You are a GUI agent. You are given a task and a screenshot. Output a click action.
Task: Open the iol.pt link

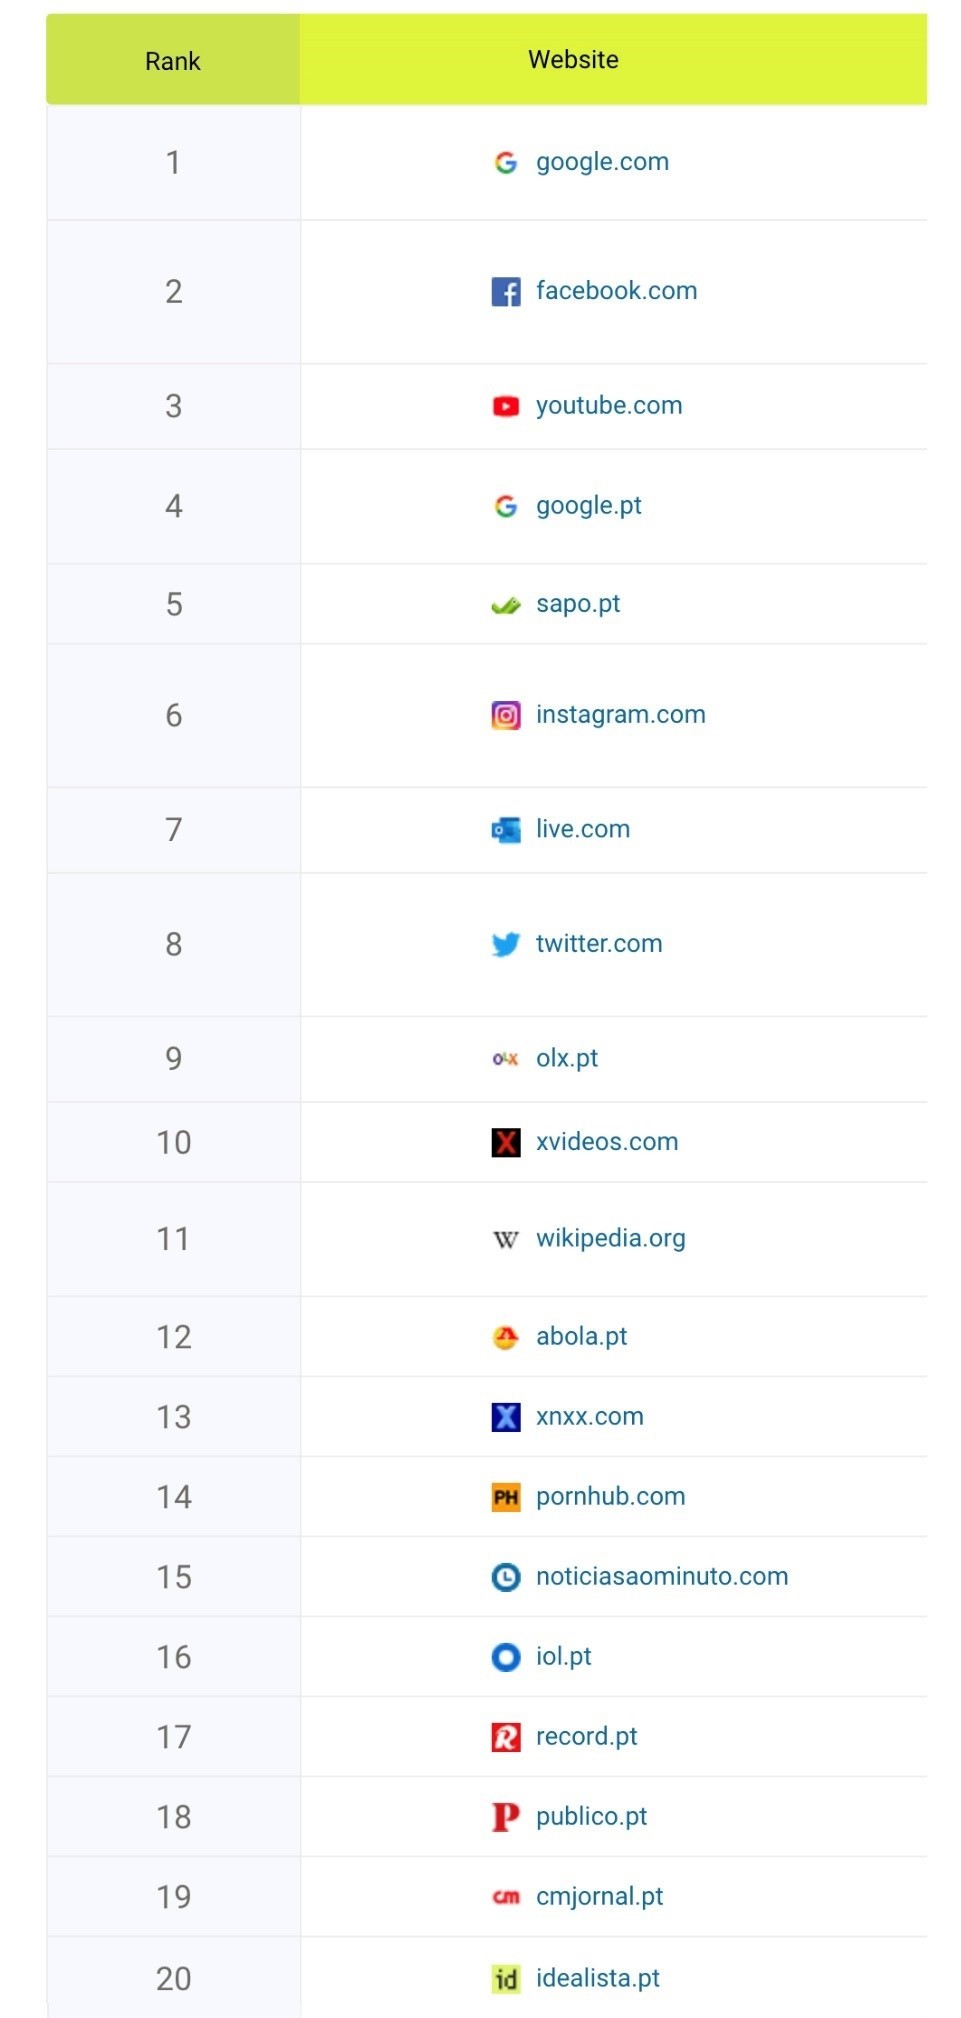tap(564, 1656)
